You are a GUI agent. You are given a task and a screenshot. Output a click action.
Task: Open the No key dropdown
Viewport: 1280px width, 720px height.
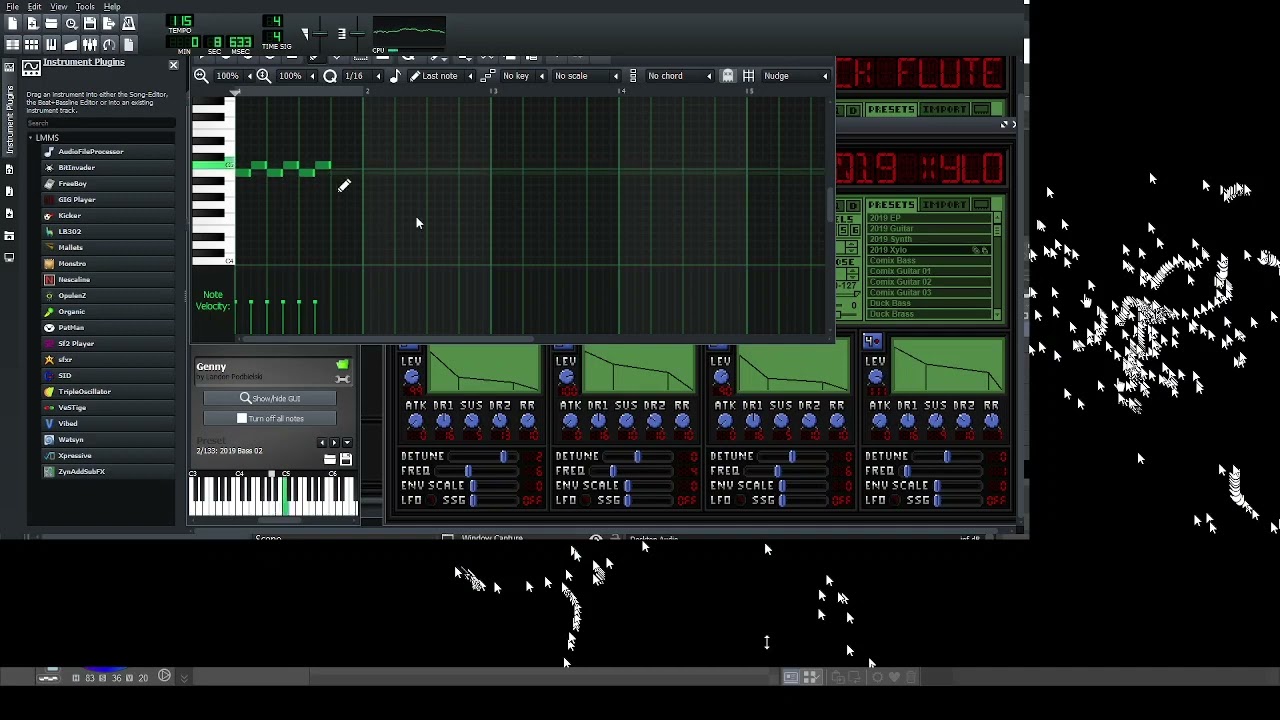tap(523, 76)
